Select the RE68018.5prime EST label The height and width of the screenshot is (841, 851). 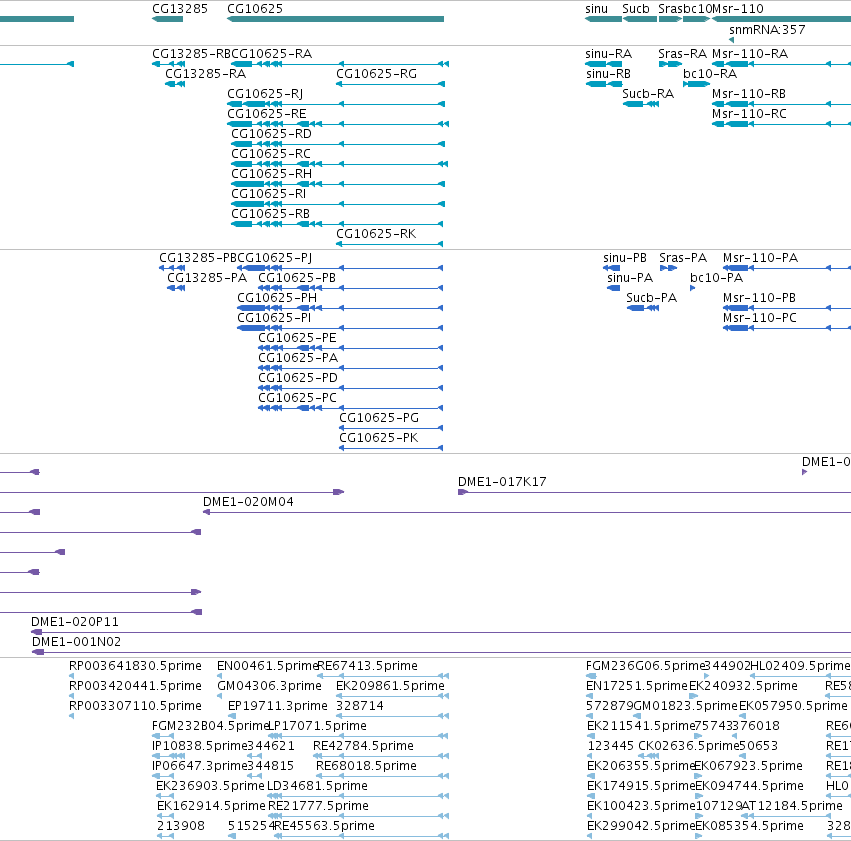[366, 766]
